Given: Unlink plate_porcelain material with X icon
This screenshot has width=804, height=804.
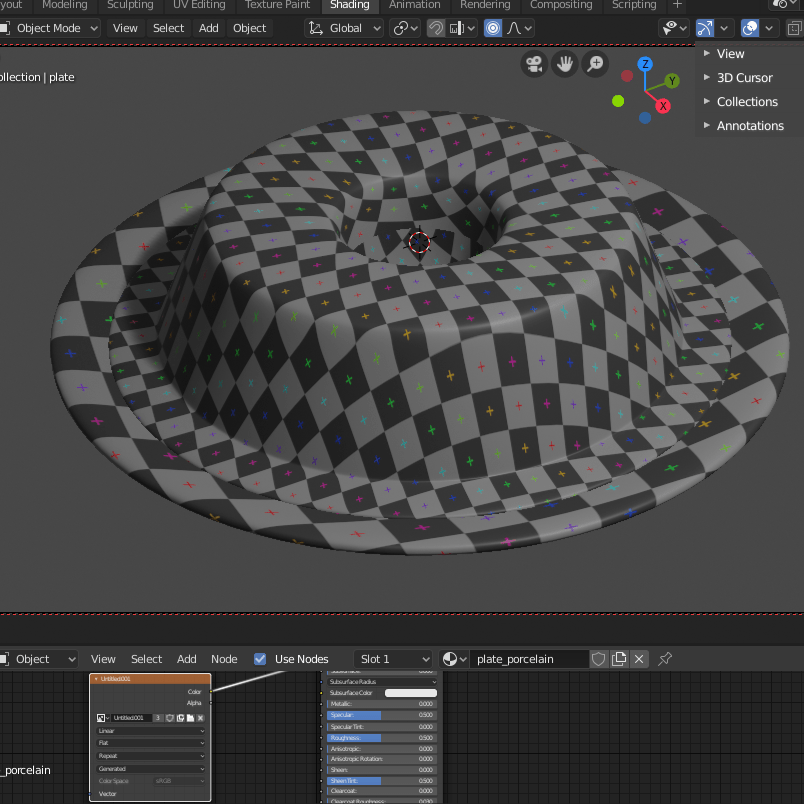Looking at the screenshot, I should [x=639, y=659].
